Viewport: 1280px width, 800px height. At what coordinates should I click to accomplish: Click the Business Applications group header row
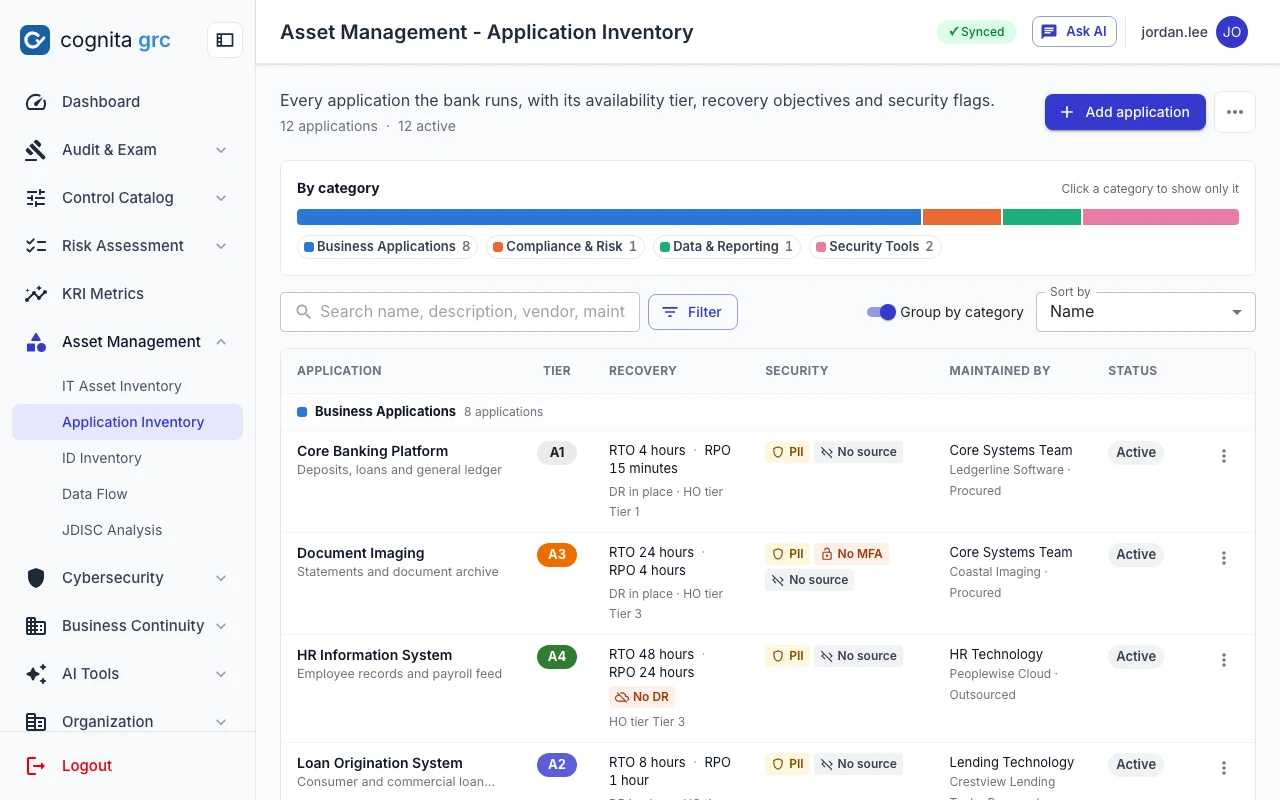point(768,412)
